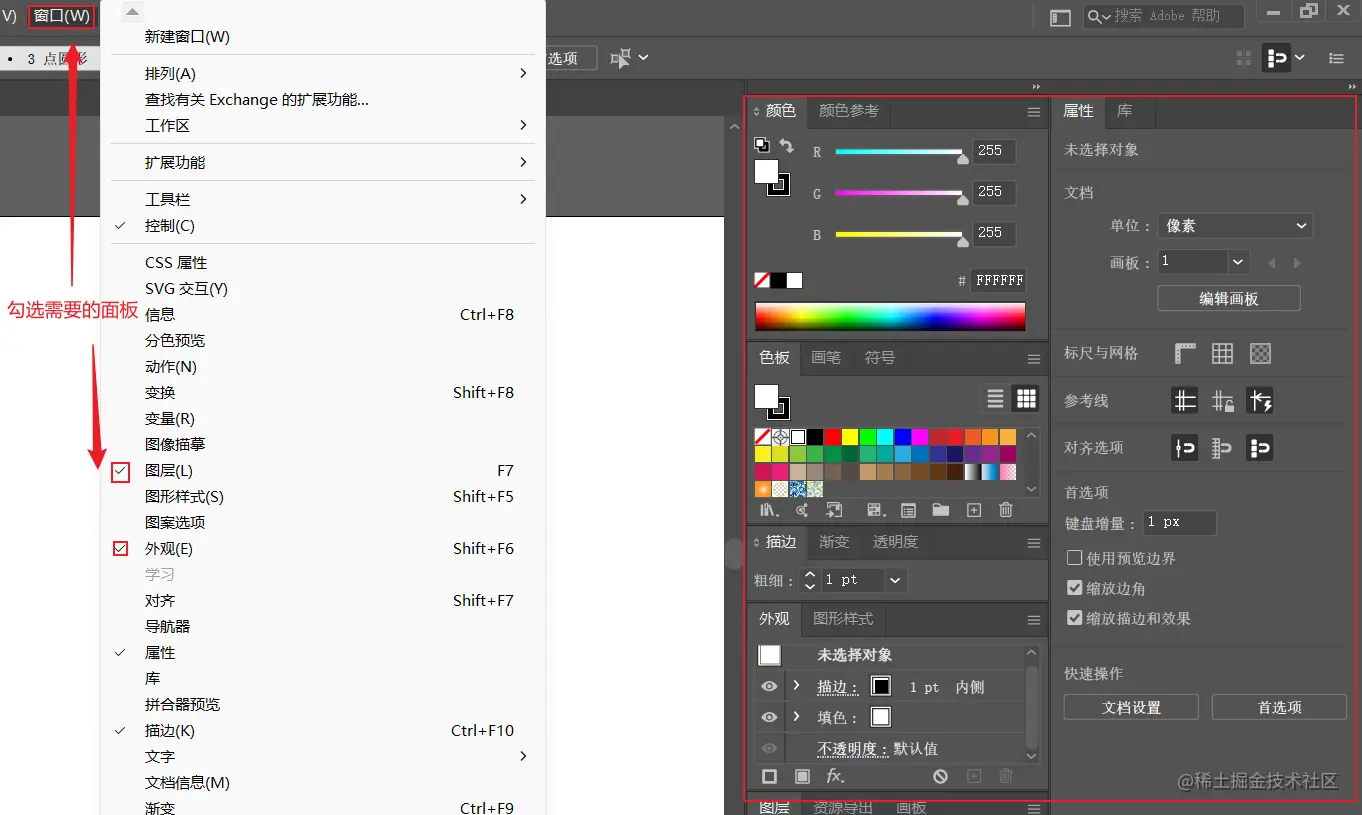The image size is (1362, 815).
Task: Switch to the 画笔 tab
Action: 826,358
